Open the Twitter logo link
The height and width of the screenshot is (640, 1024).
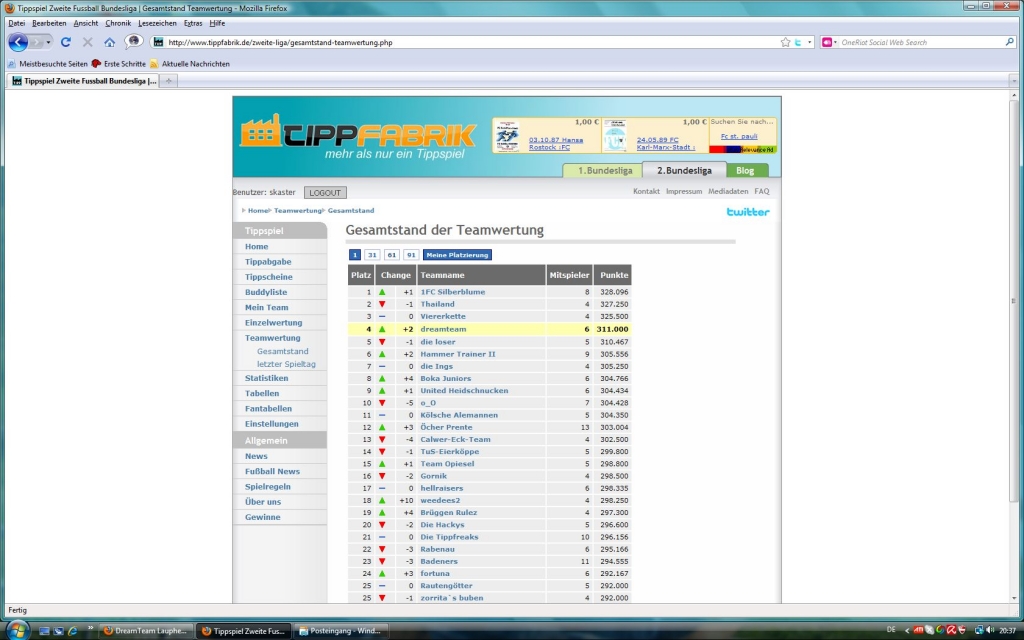coord(747,212)
